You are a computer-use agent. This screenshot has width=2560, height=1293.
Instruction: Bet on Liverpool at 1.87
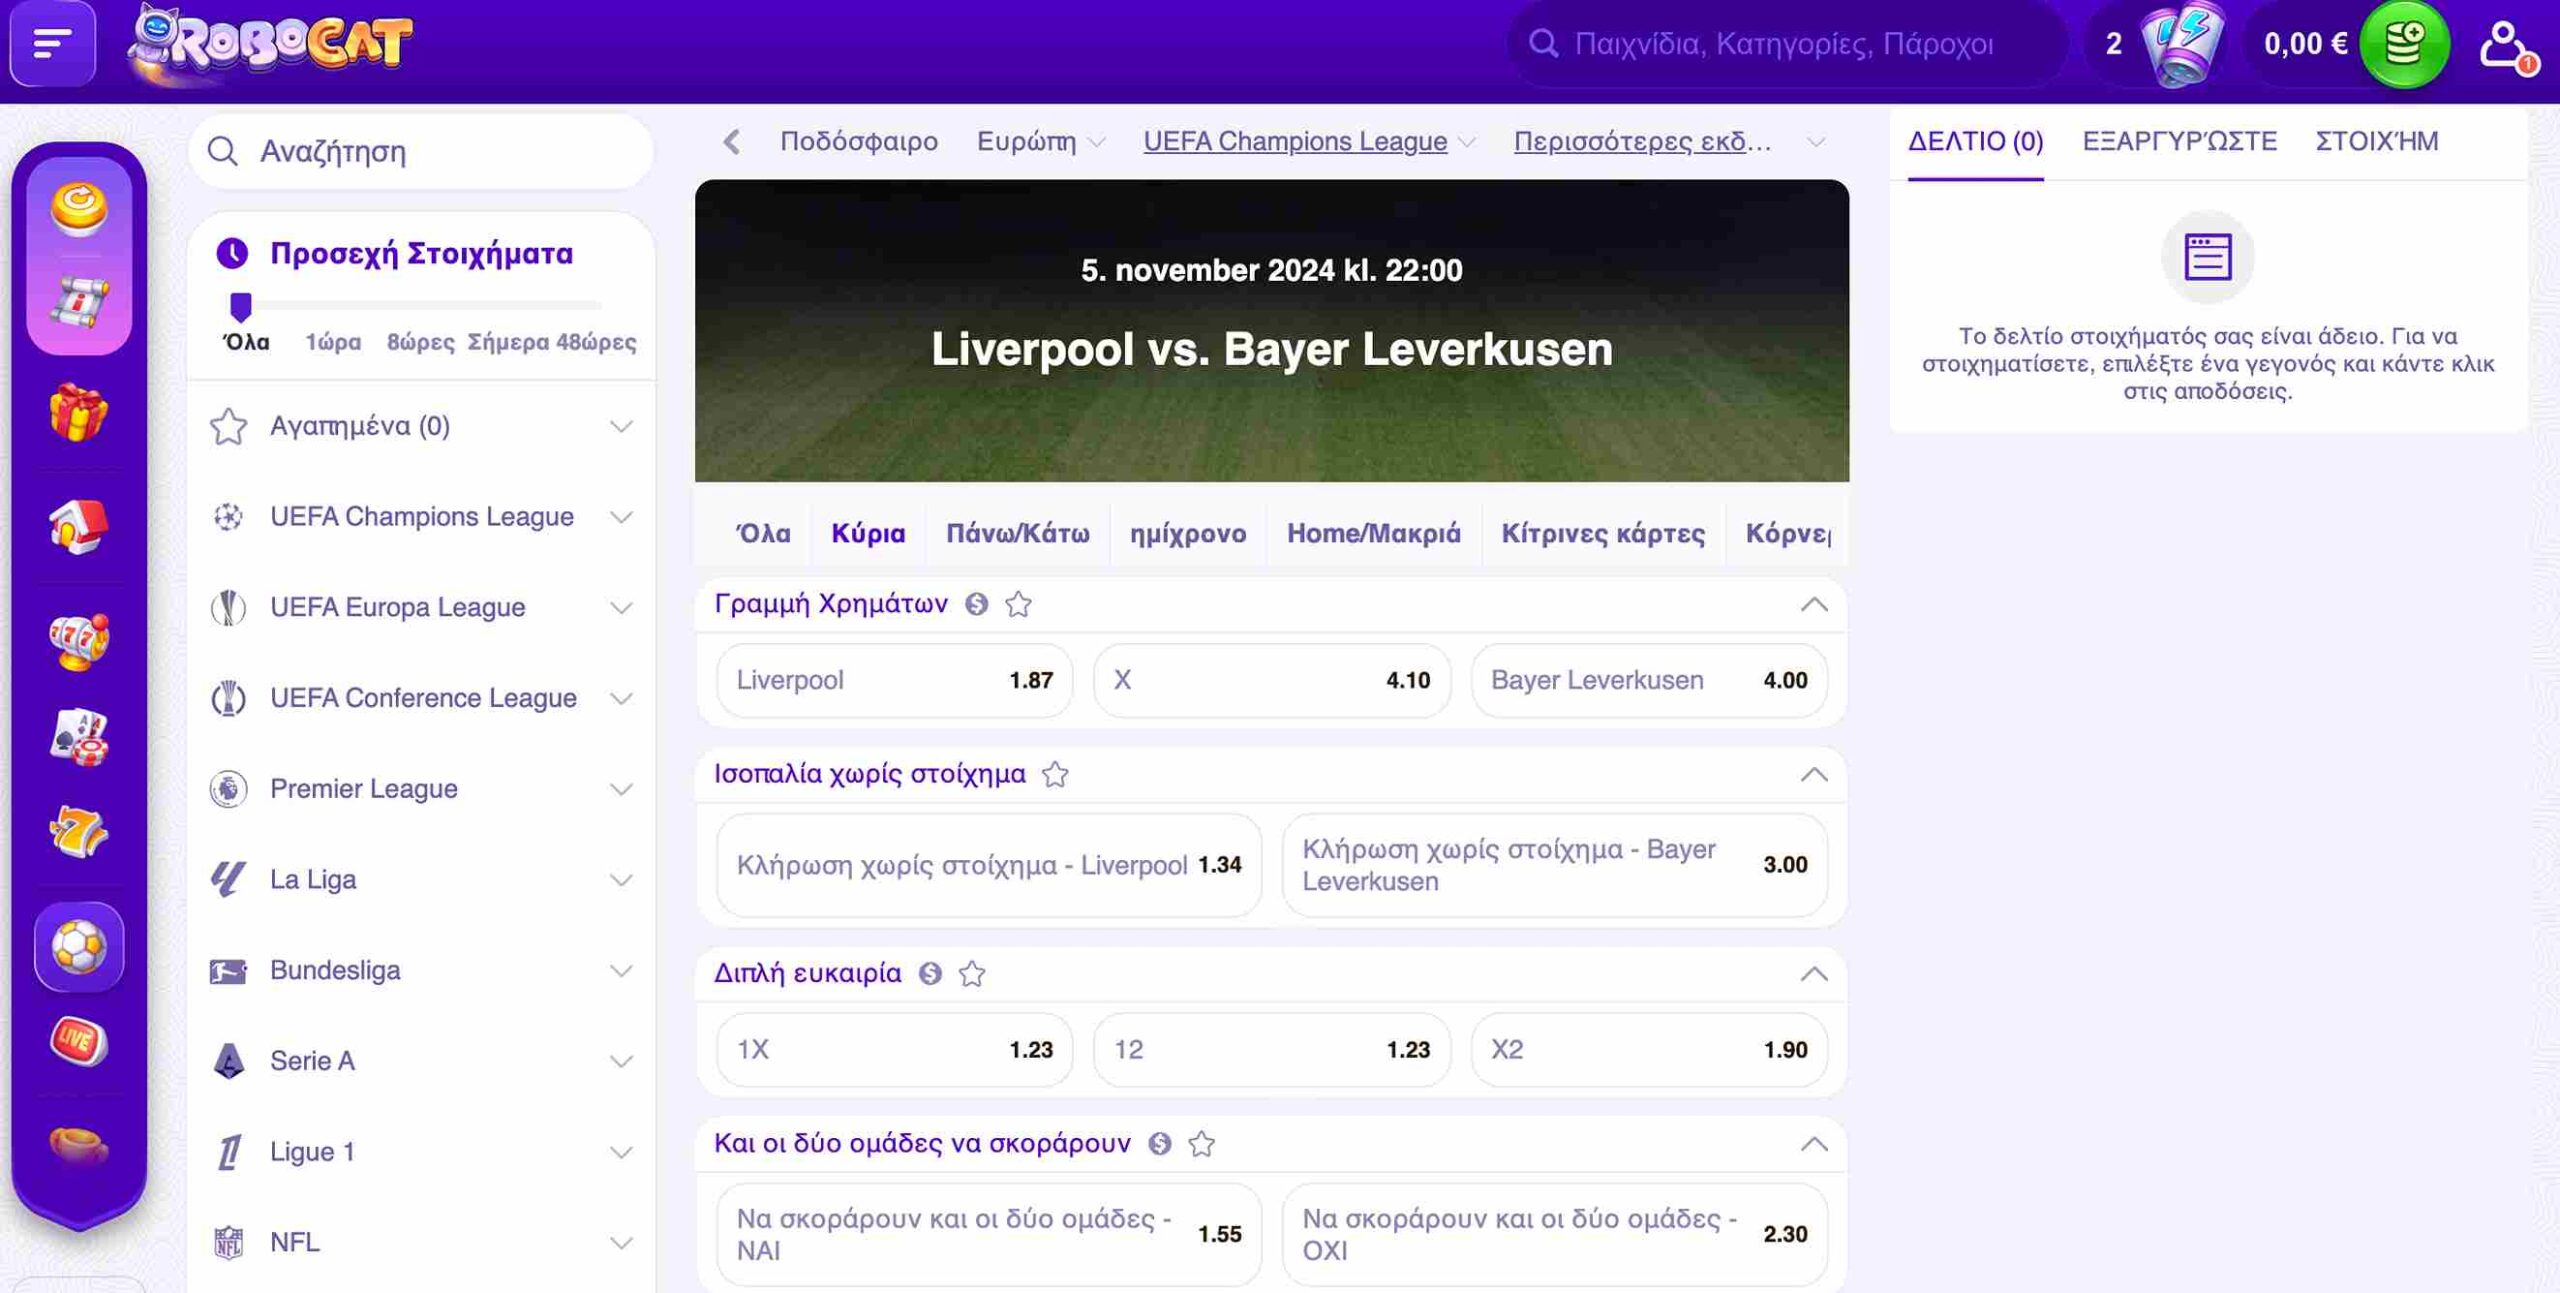894,680
